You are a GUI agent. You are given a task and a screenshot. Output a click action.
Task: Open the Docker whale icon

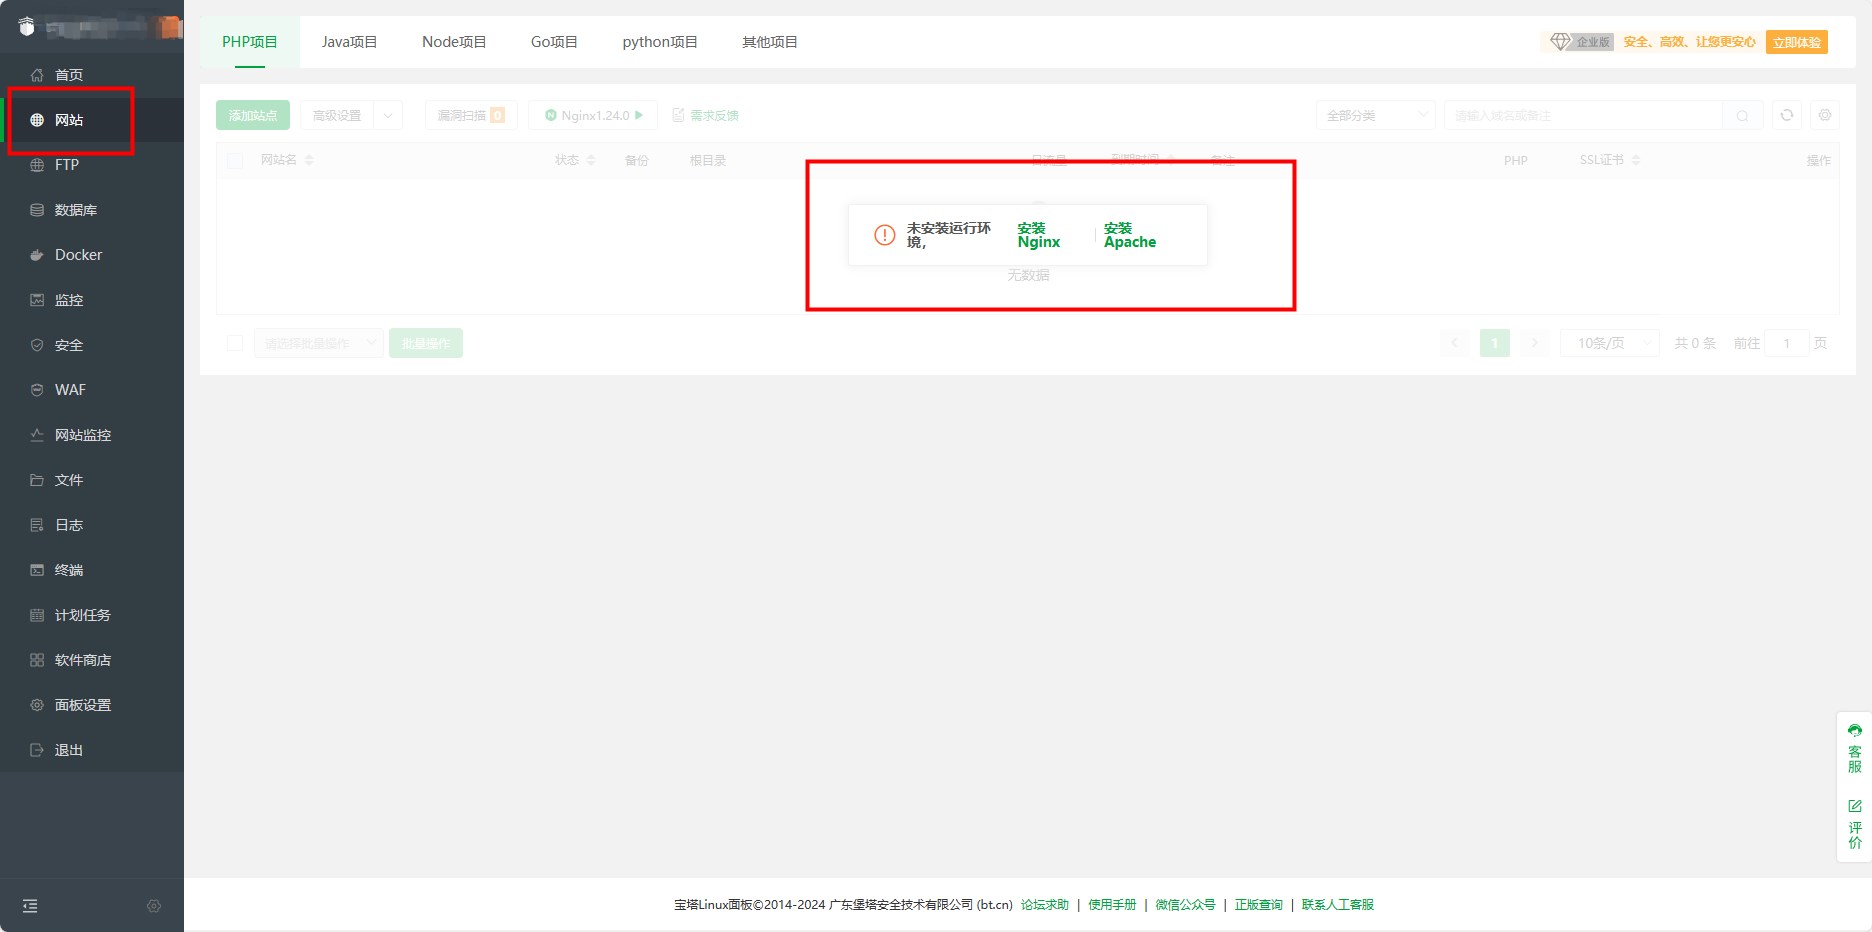(37, 255)
